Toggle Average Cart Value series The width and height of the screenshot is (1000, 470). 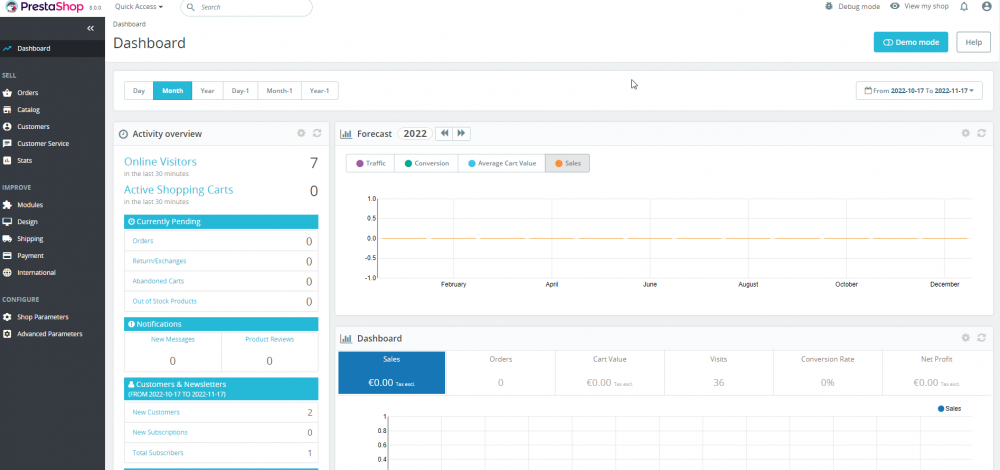click(501, 163)
